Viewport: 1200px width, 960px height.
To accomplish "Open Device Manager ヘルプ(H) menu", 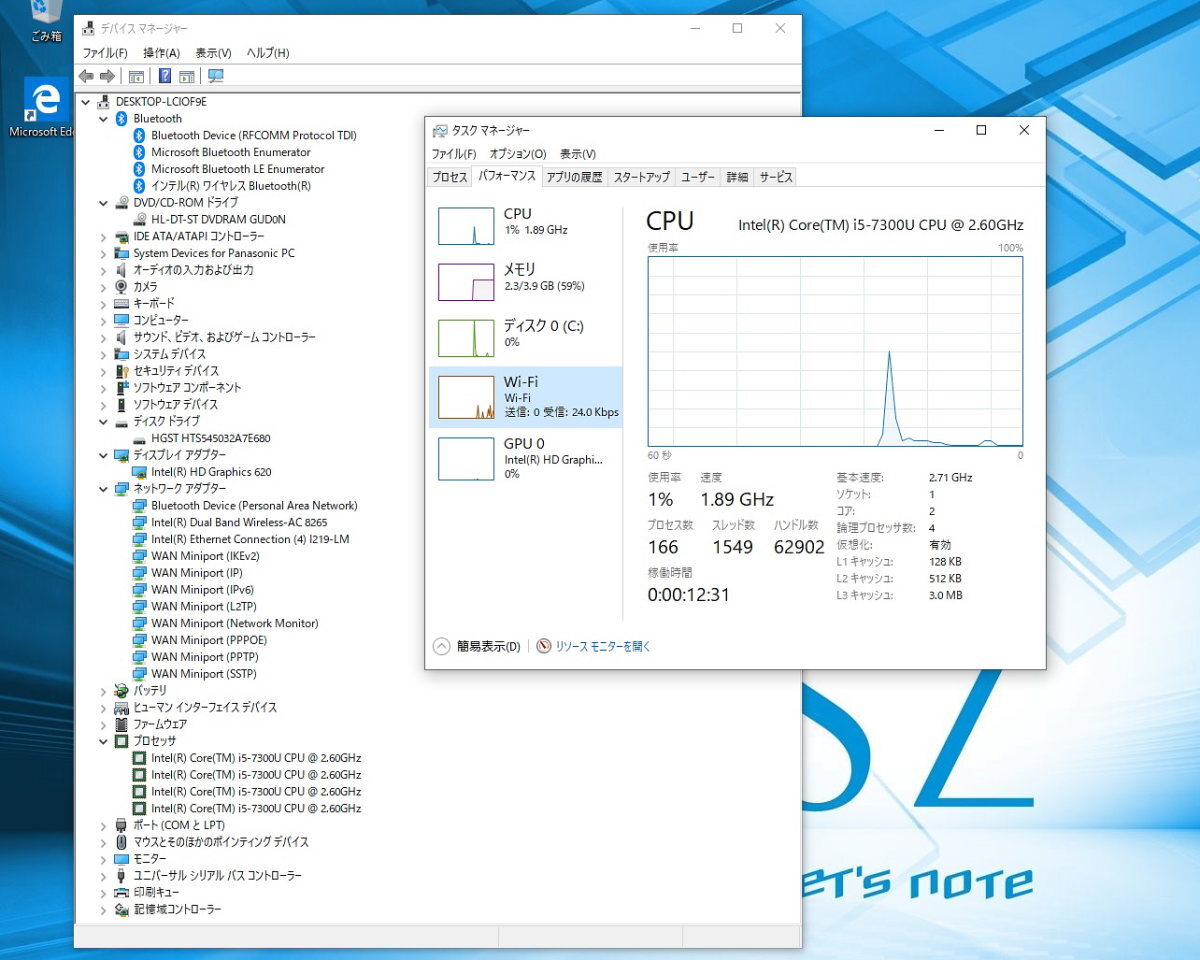I will [268, 53].
